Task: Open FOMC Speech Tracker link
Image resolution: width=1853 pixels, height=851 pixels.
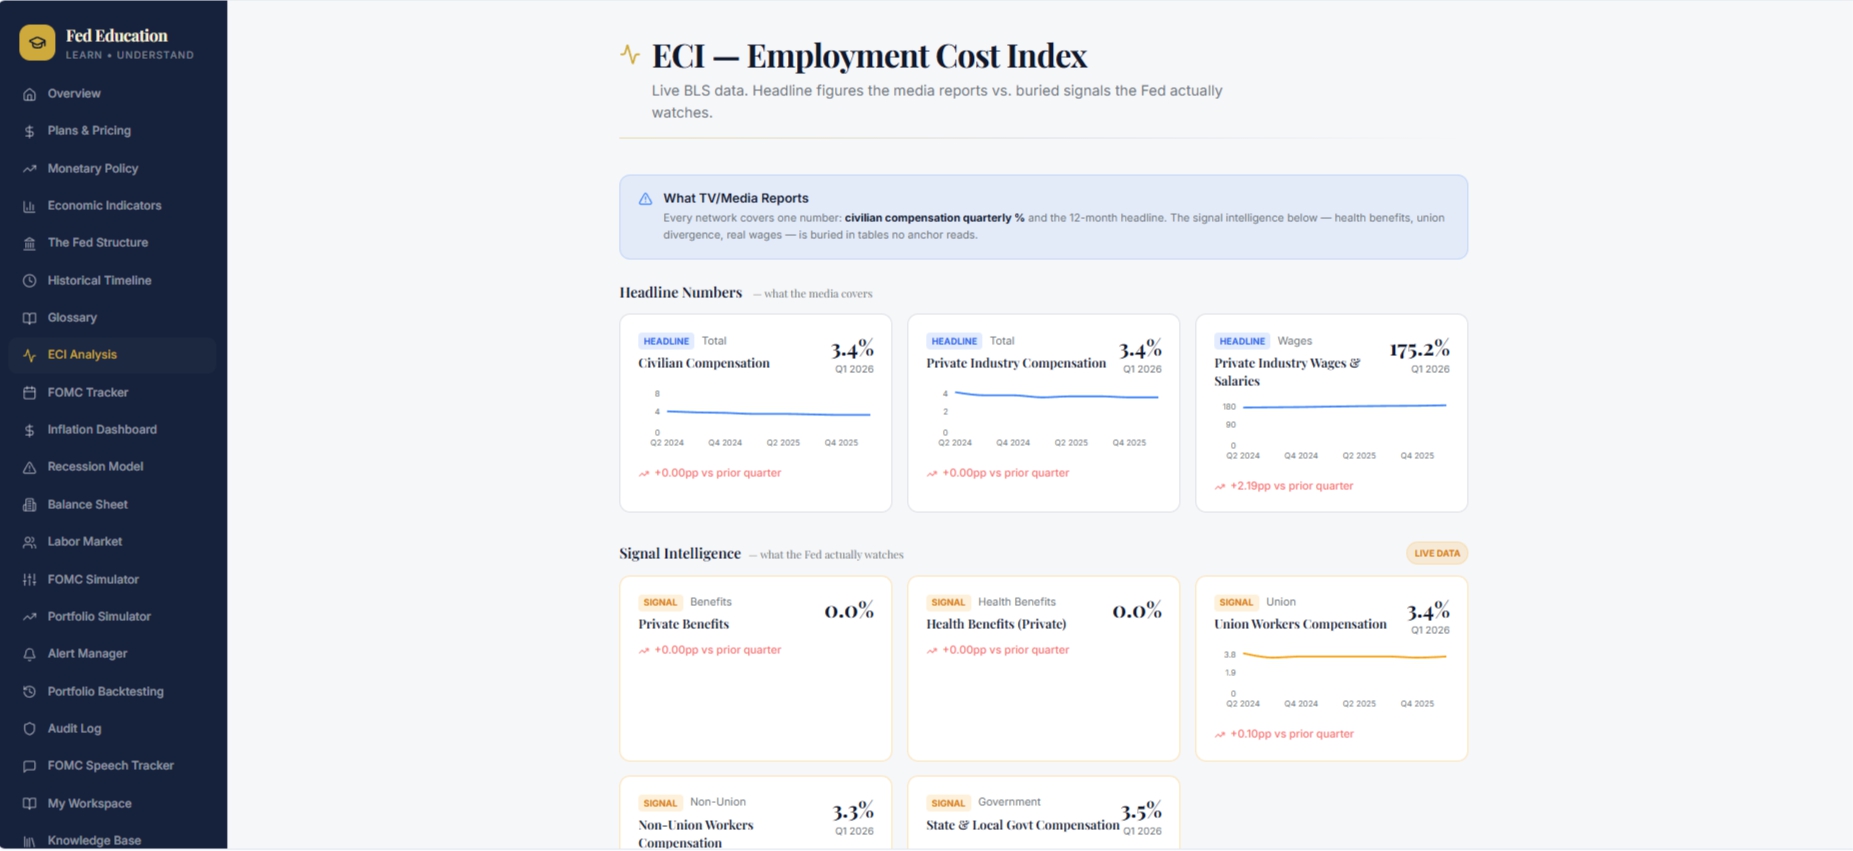Action: pos(112,766)
